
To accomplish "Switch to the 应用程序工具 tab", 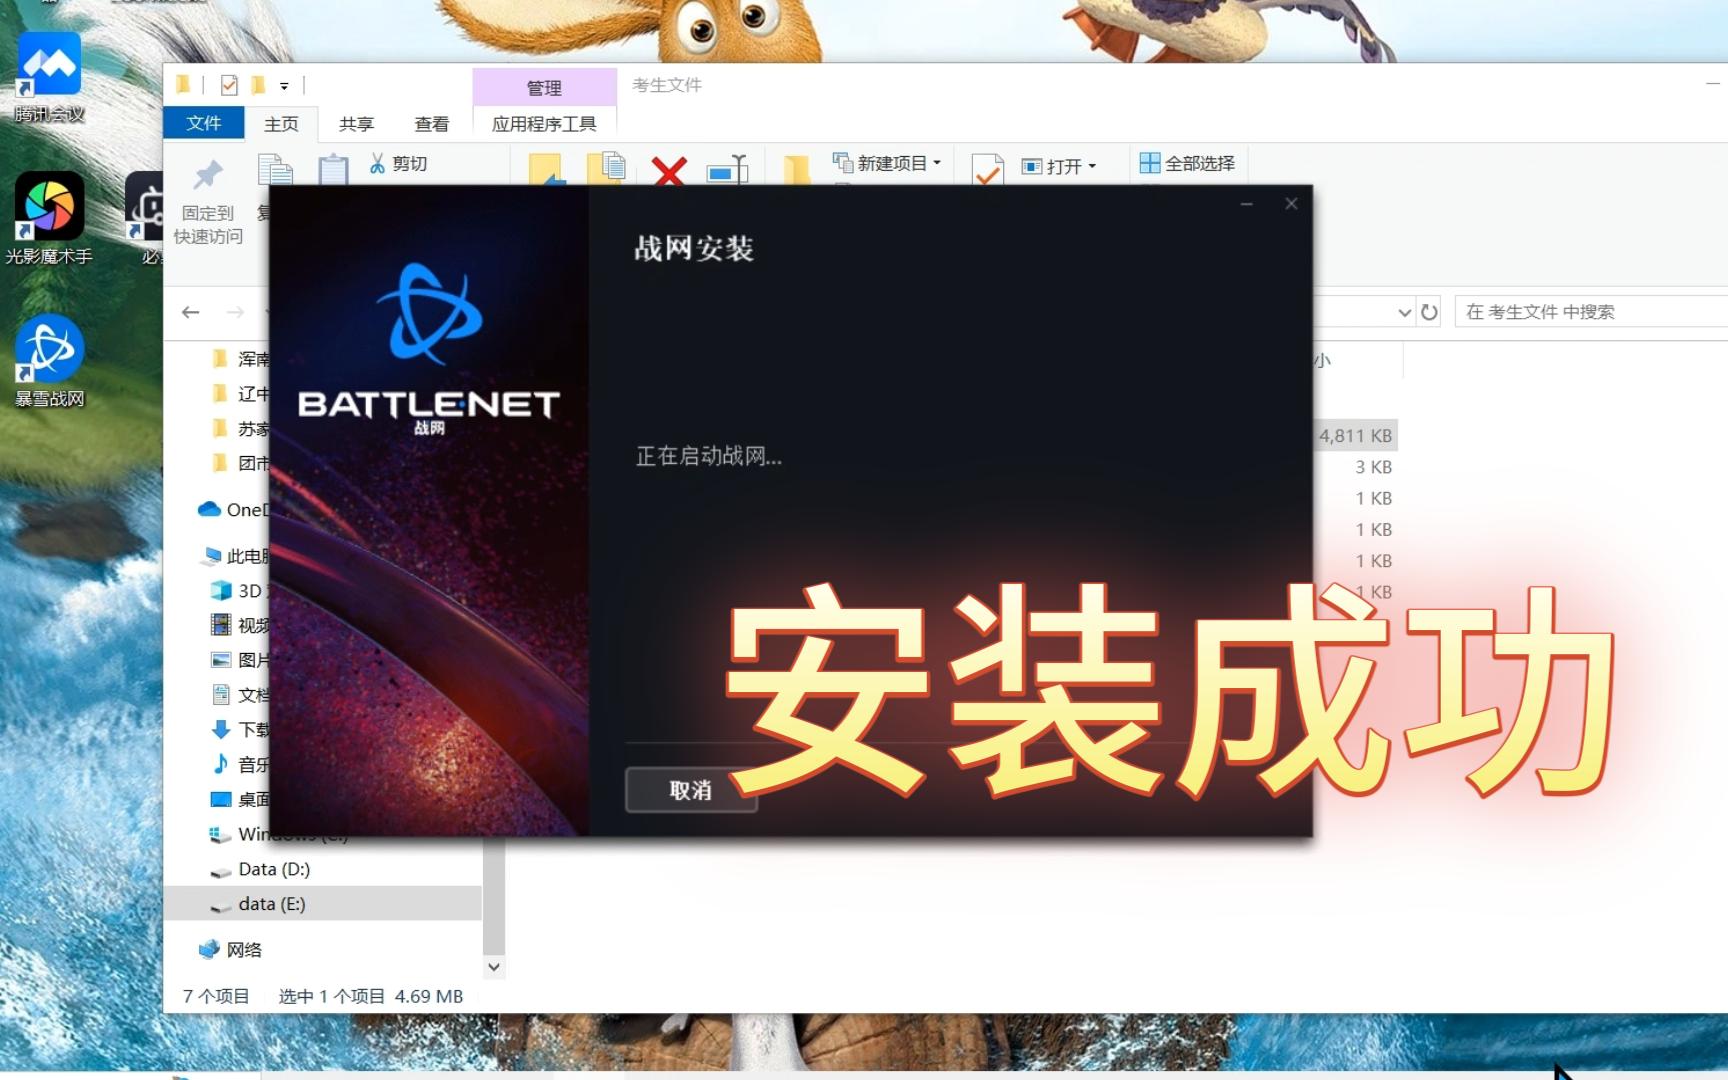I will (544, 124).
